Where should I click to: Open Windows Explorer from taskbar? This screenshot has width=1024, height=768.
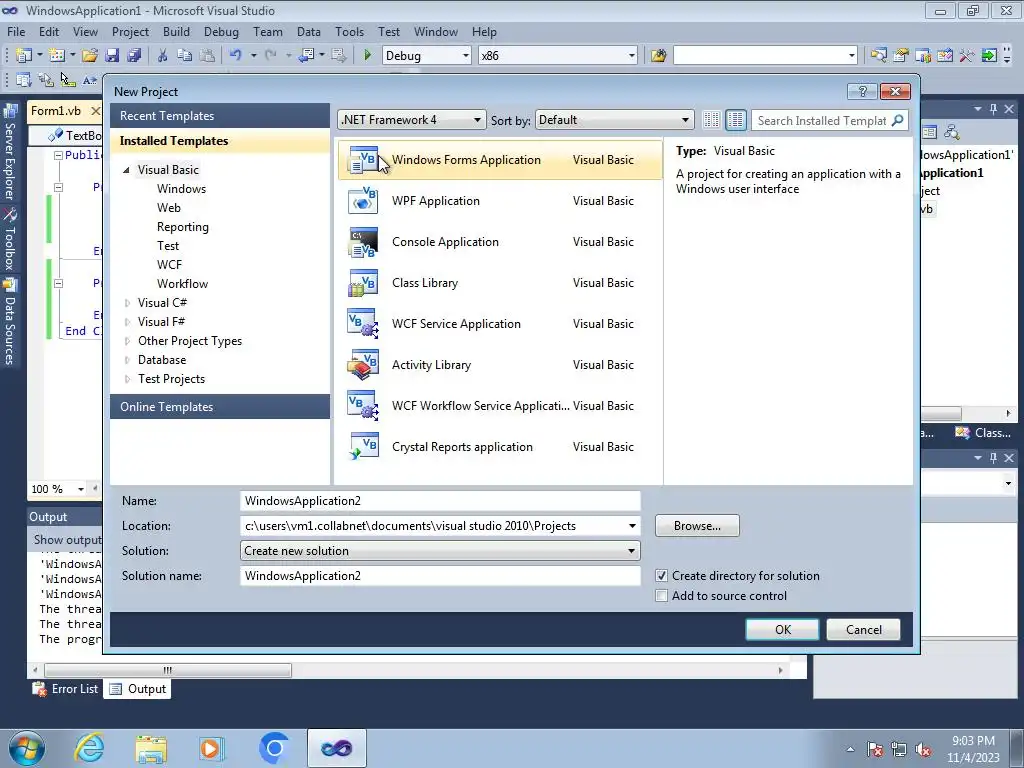151,748
